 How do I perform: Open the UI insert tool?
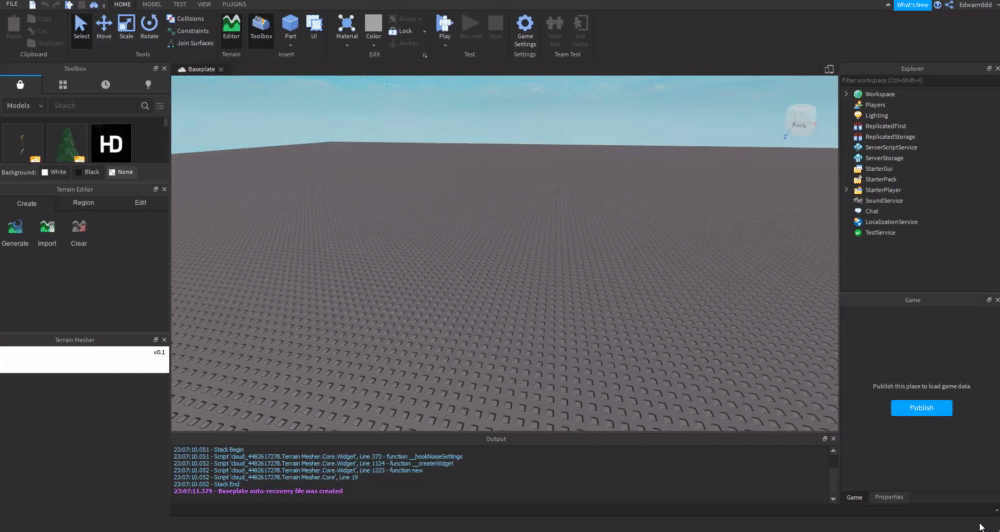pos(314,27)
